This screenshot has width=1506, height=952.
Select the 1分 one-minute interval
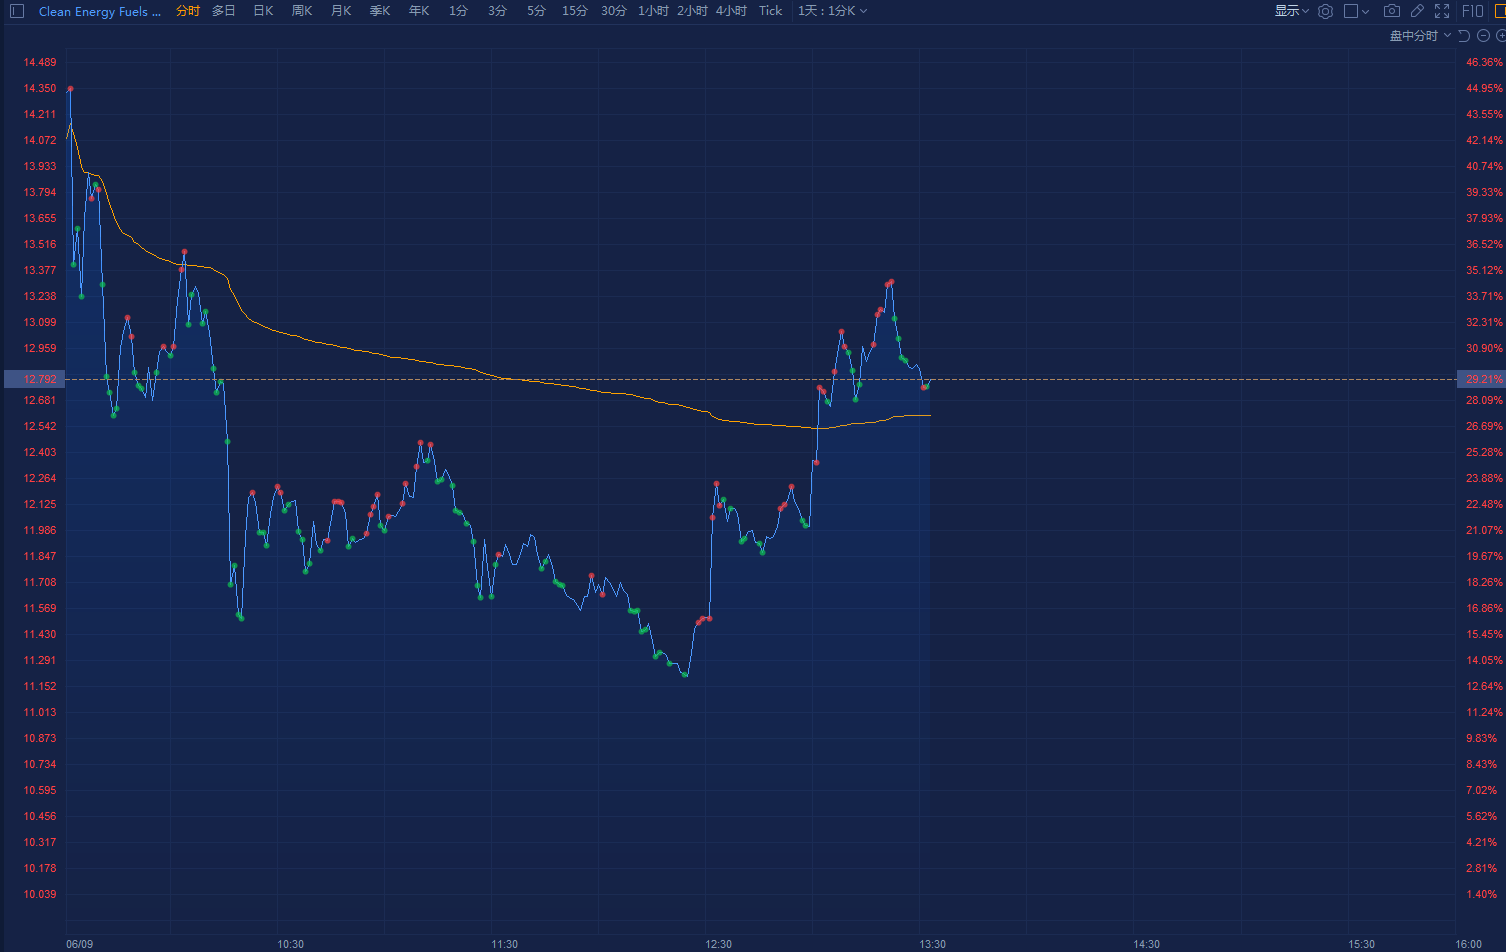[458, 11]
